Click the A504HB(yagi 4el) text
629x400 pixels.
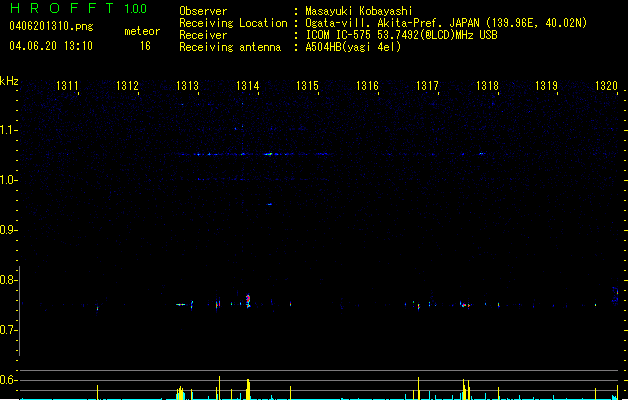[353, 47]
